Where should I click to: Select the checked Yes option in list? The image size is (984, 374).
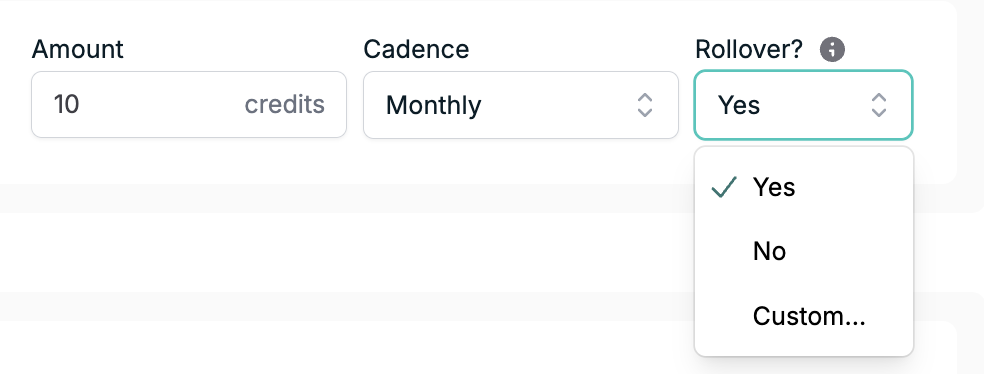[804, 187]
